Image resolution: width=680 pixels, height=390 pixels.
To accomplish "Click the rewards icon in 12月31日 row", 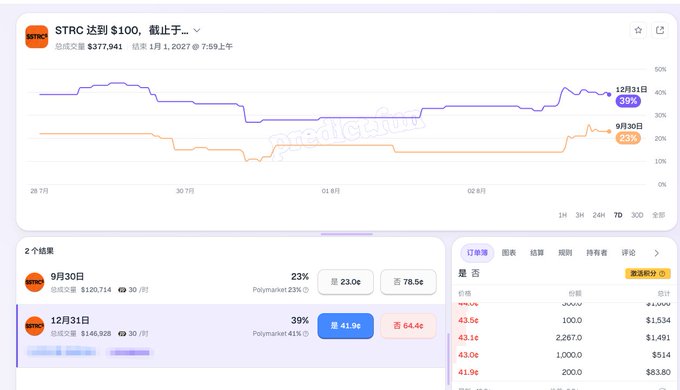I will tap(122, 334).
